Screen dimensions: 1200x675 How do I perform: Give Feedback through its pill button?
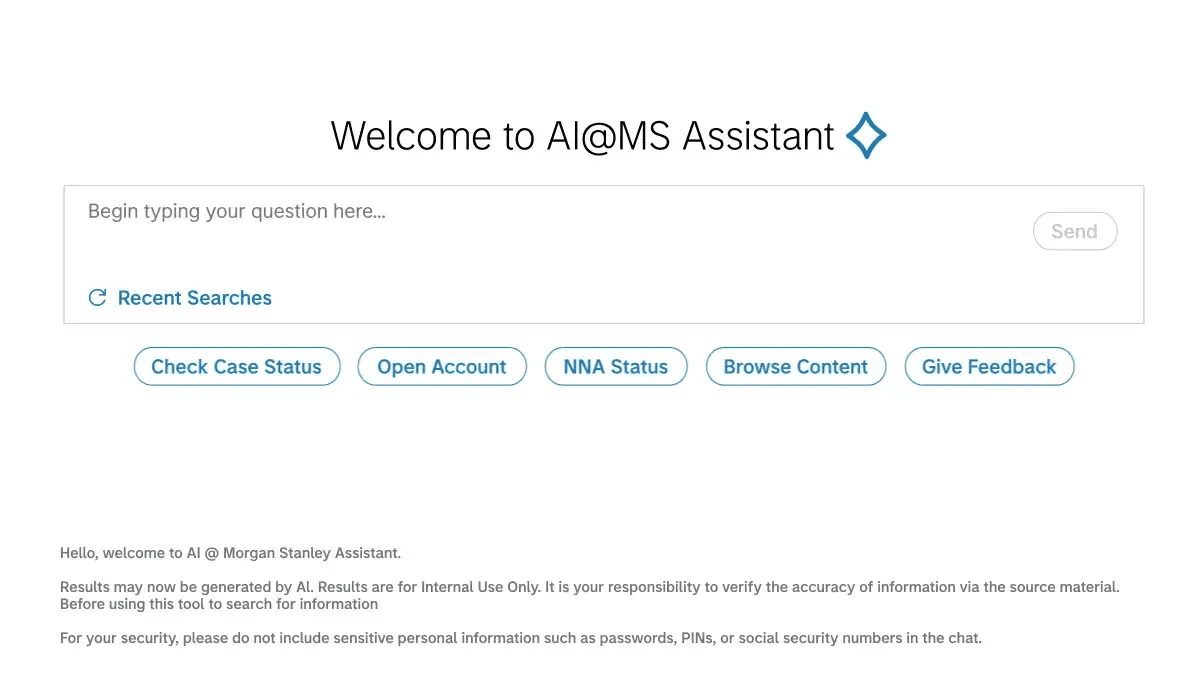coord(989,366)
